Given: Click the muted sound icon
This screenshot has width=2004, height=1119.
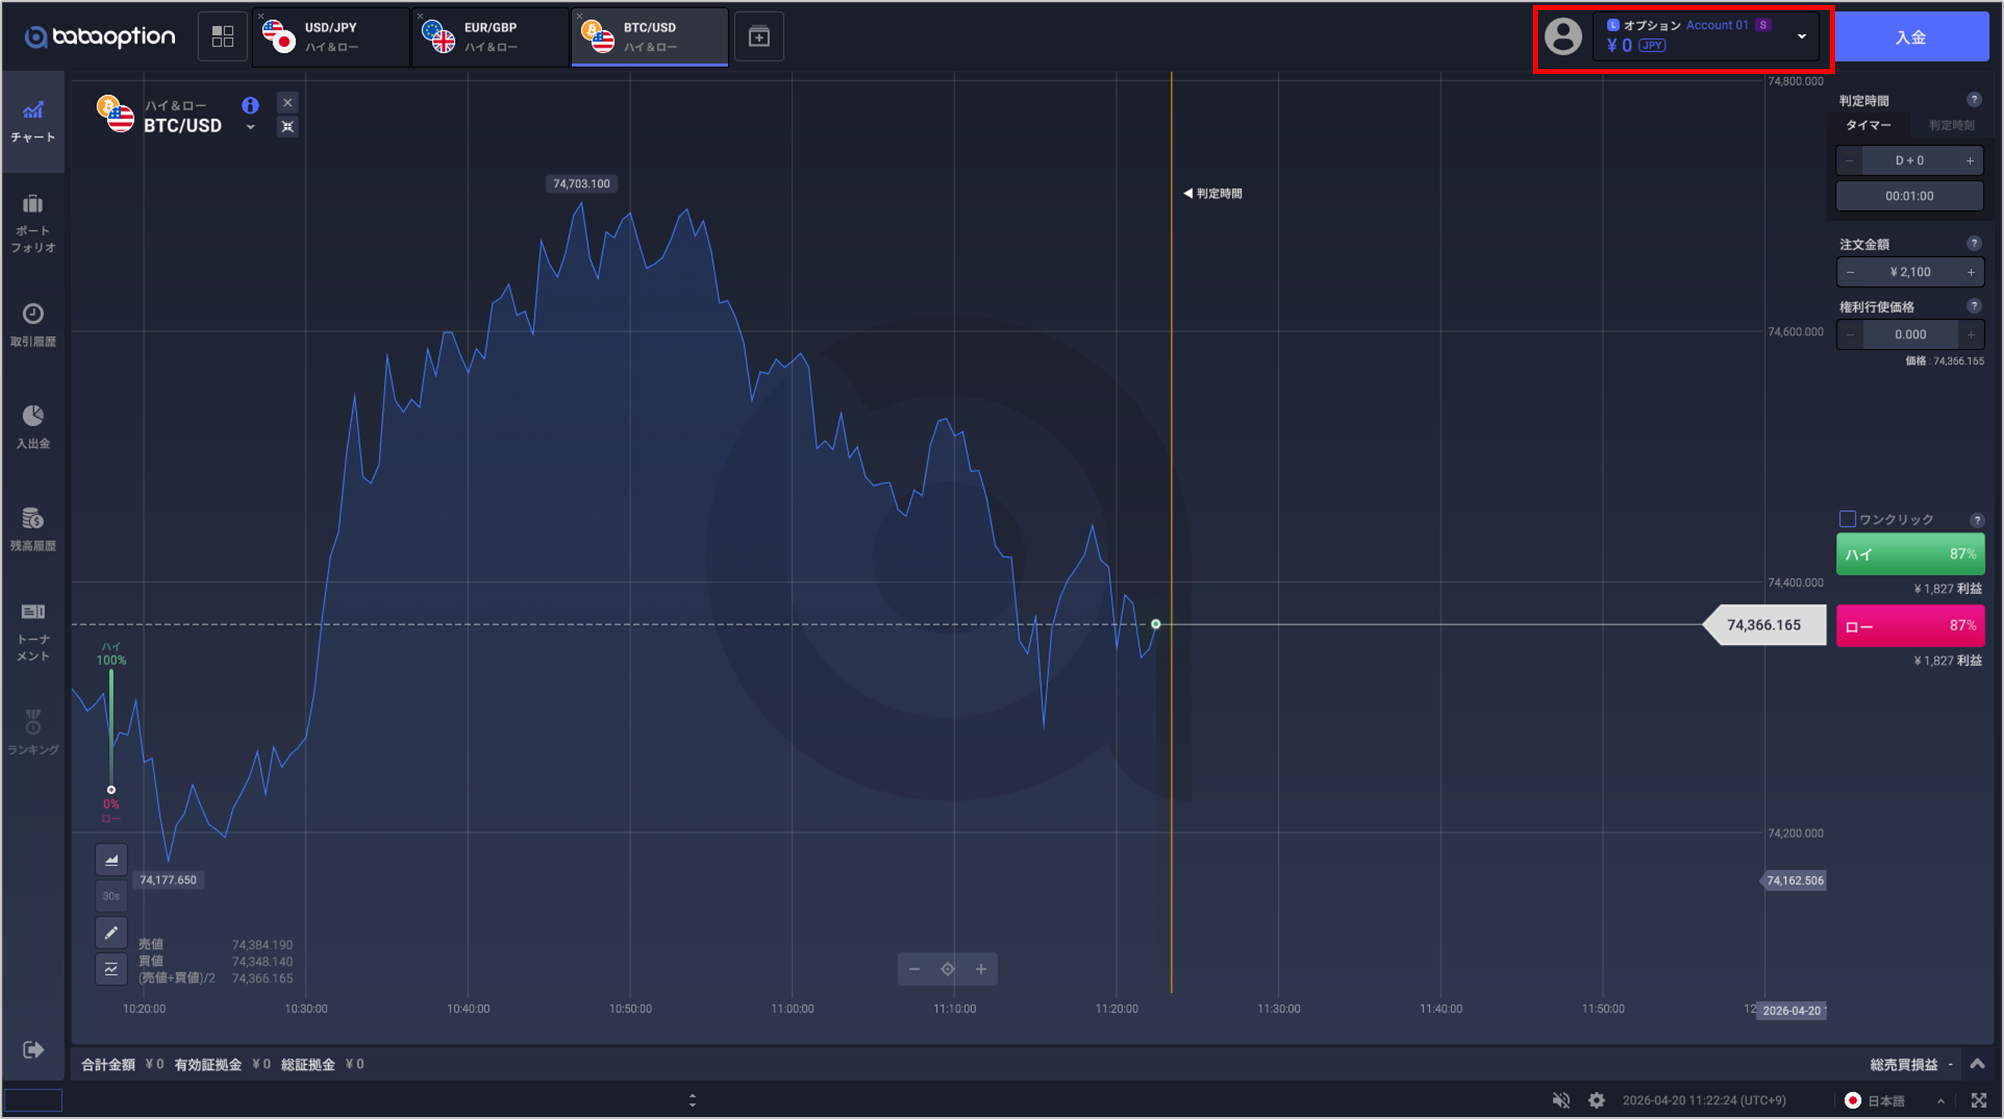Looking at the screenshot, I should click(x=1560, y=1100).
